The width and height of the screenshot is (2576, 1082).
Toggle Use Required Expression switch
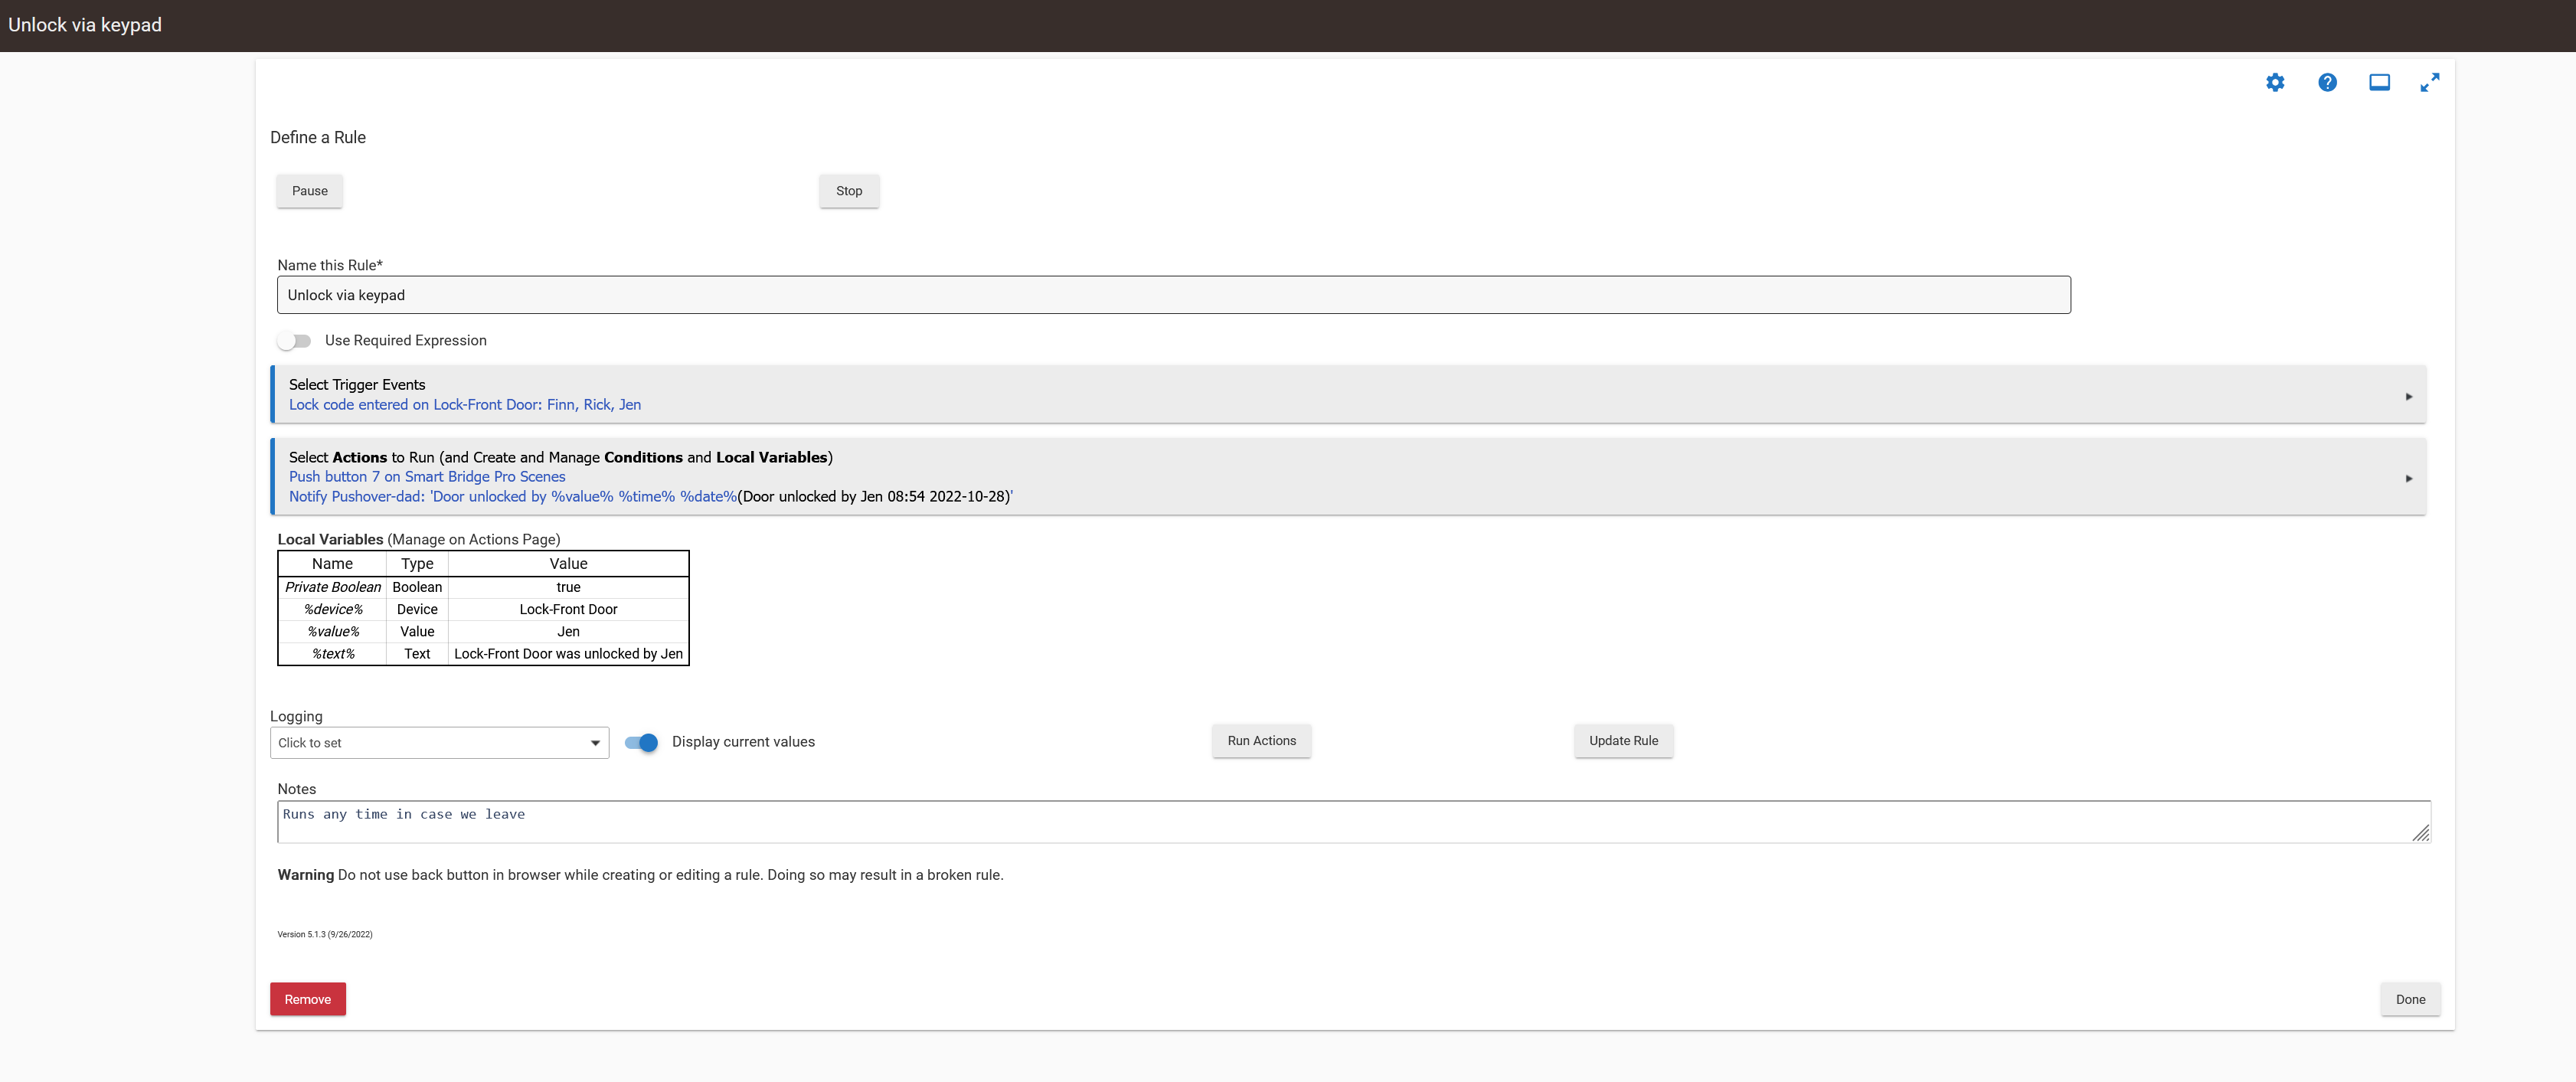(x=294, y=341)
